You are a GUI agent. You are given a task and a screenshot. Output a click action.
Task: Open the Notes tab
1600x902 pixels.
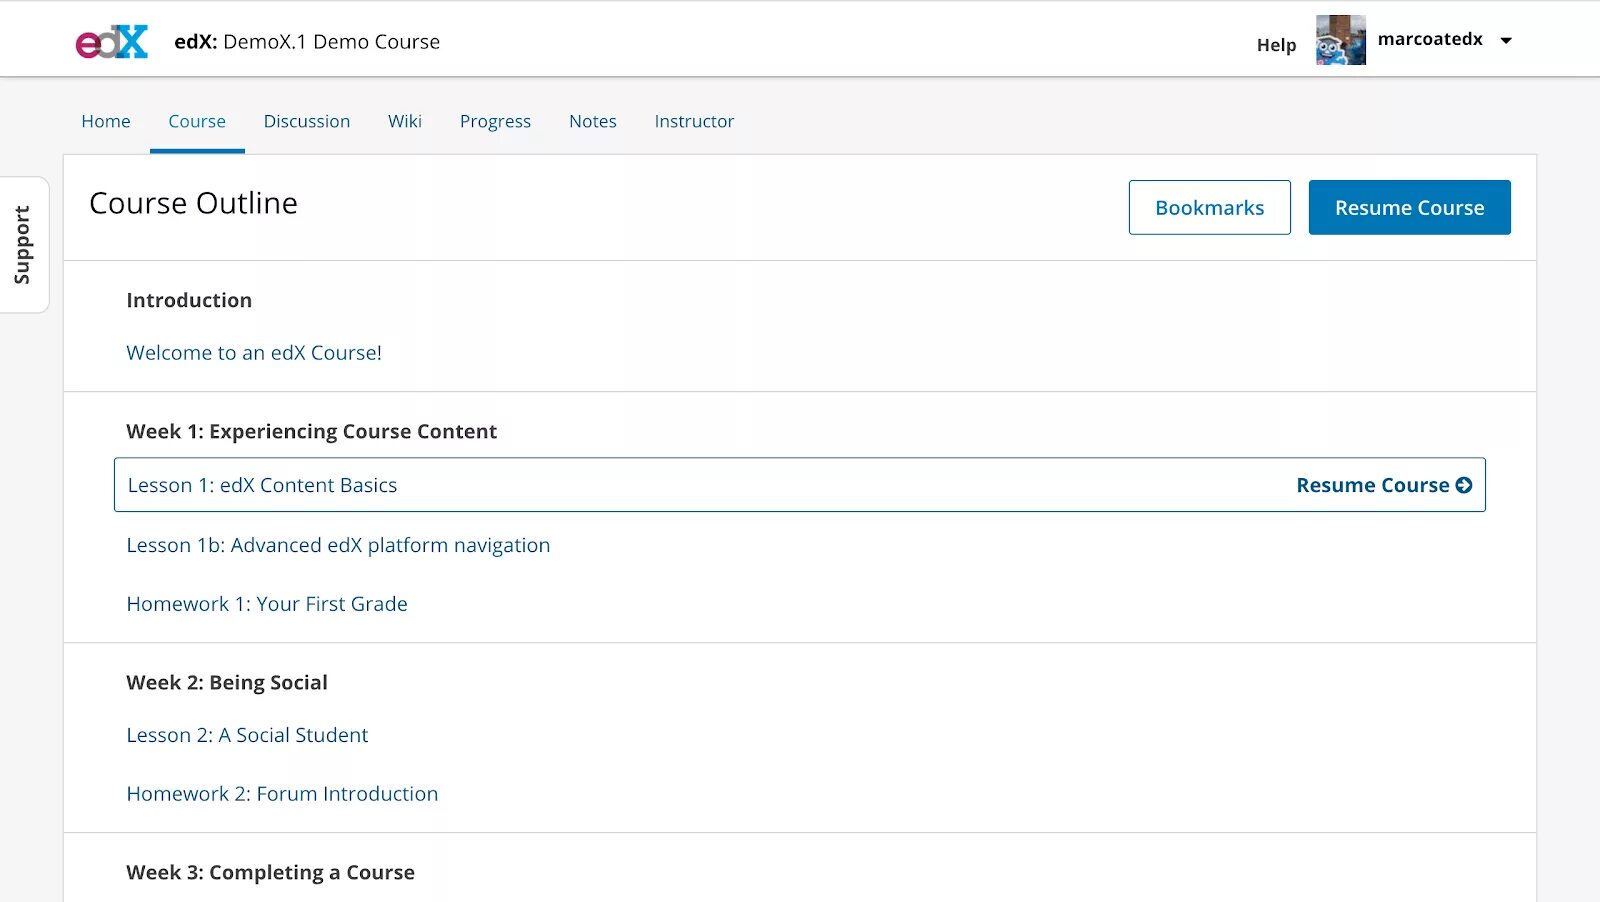[593, 121]
